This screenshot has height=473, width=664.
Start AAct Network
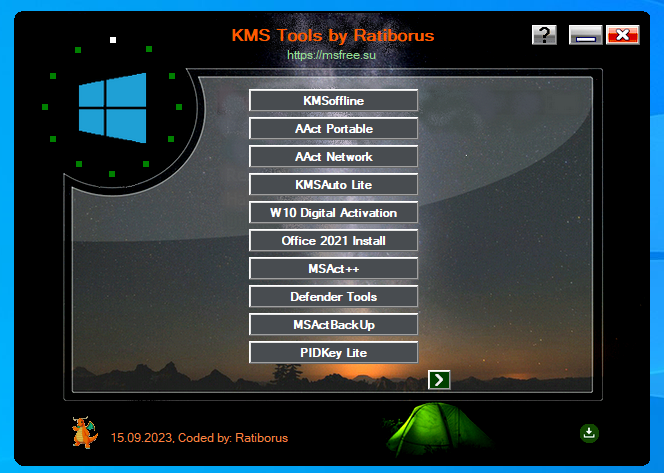click(333, 157)
